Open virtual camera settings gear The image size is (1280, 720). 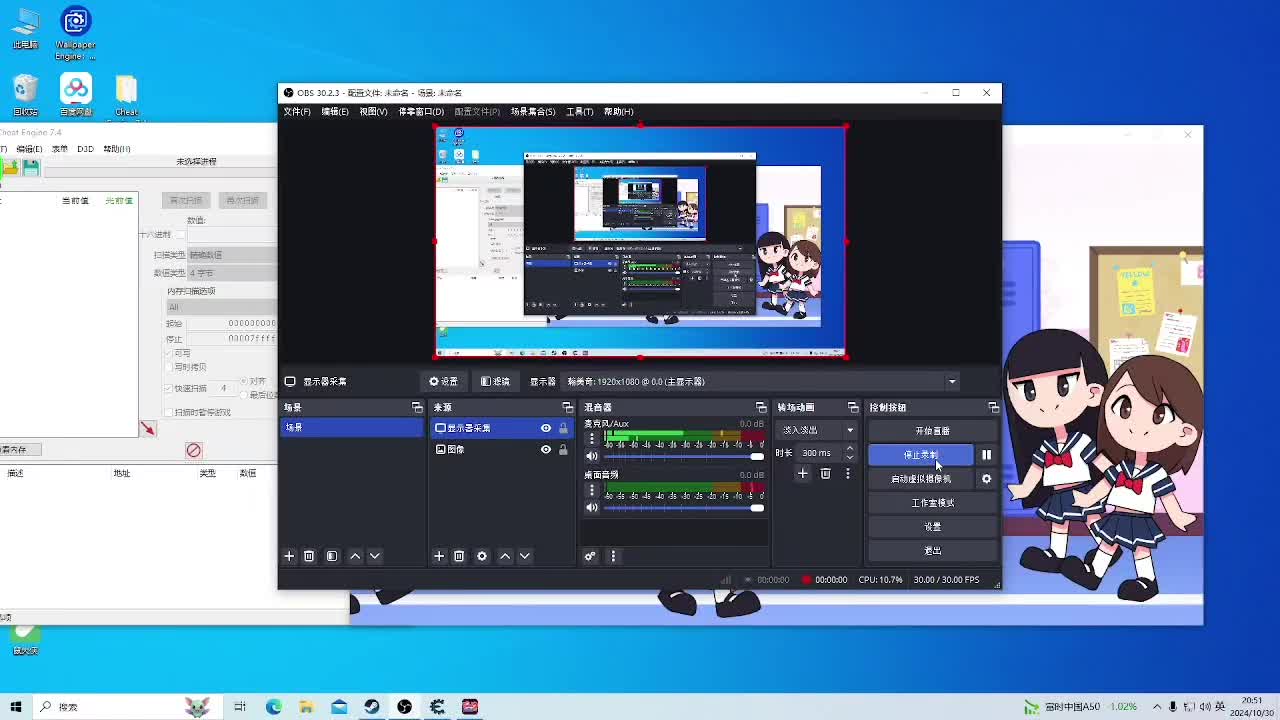point(986,479)
